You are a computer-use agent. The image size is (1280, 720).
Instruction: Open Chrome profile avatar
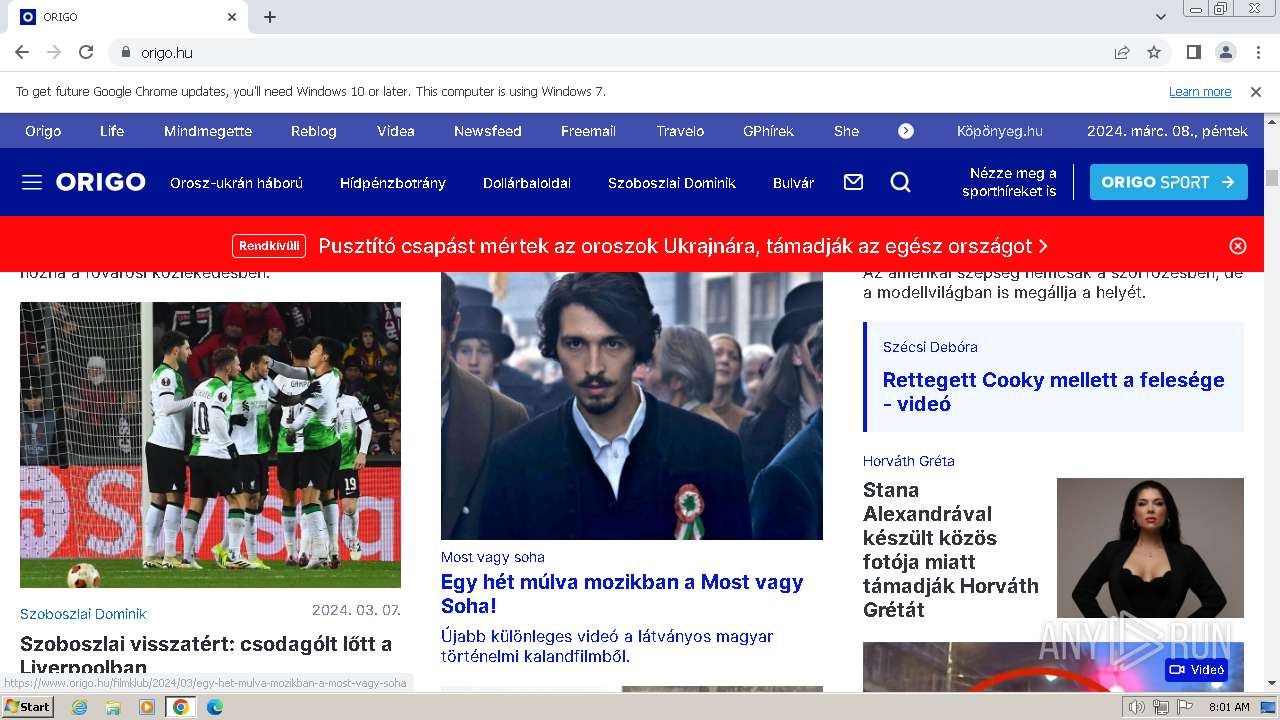click(x=1226, y=52)
